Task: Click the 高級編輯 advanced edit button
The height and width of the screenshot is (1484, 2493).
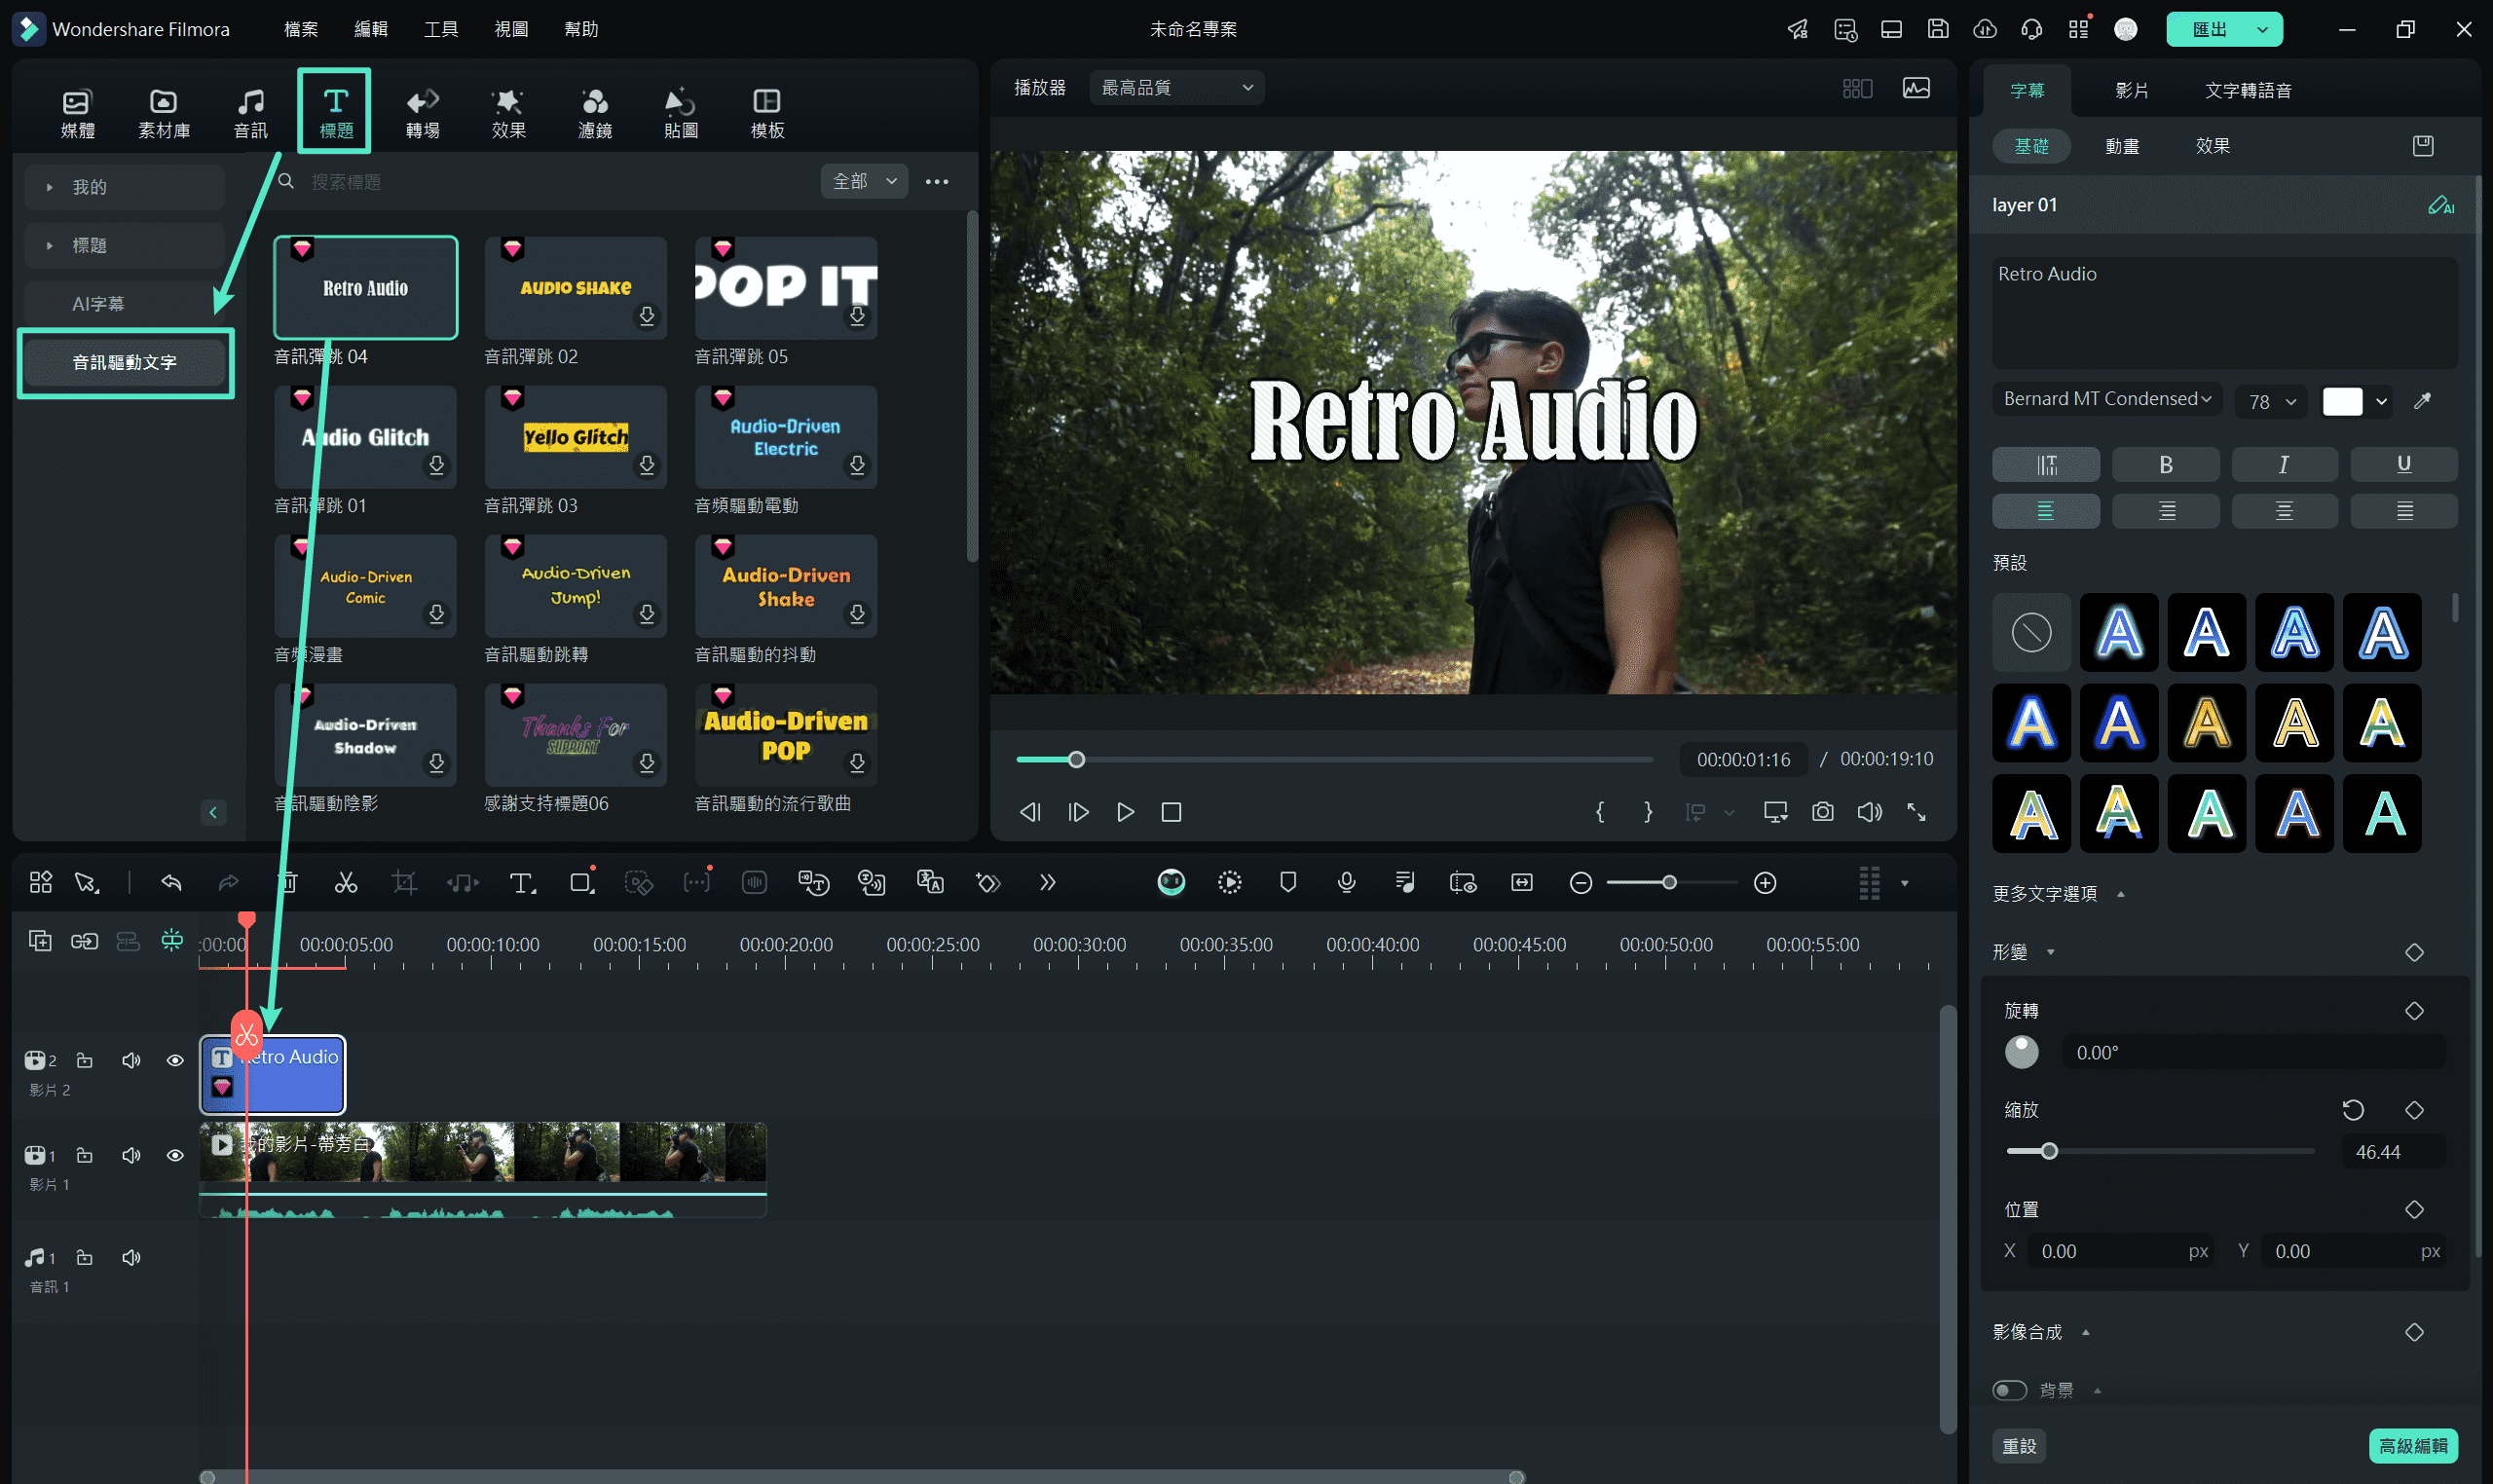Action: tap(2412, 1446)
